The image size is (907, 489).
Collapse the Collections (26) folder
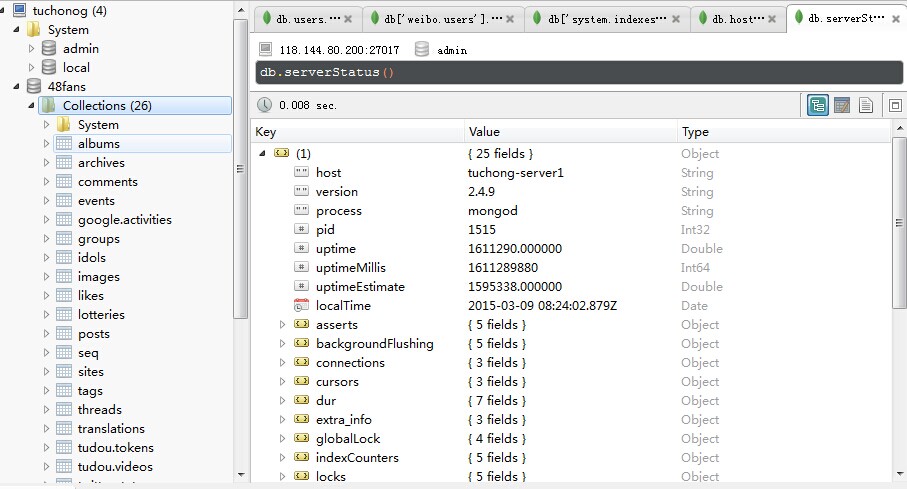(x=32, y=105)
